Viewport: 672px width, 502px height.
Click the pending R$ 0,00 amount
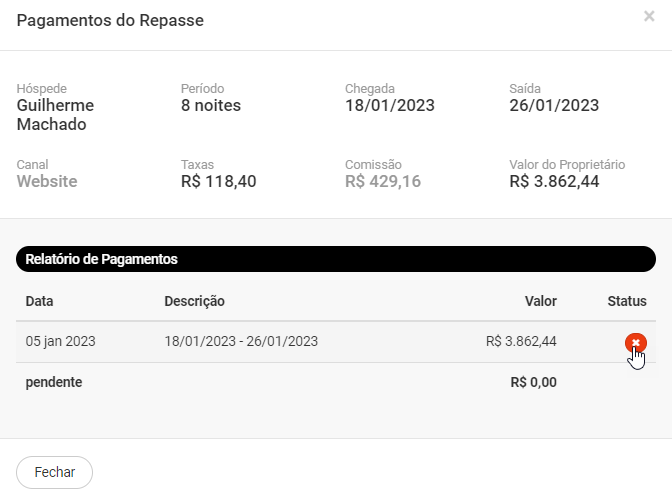[x=534, y=382]
